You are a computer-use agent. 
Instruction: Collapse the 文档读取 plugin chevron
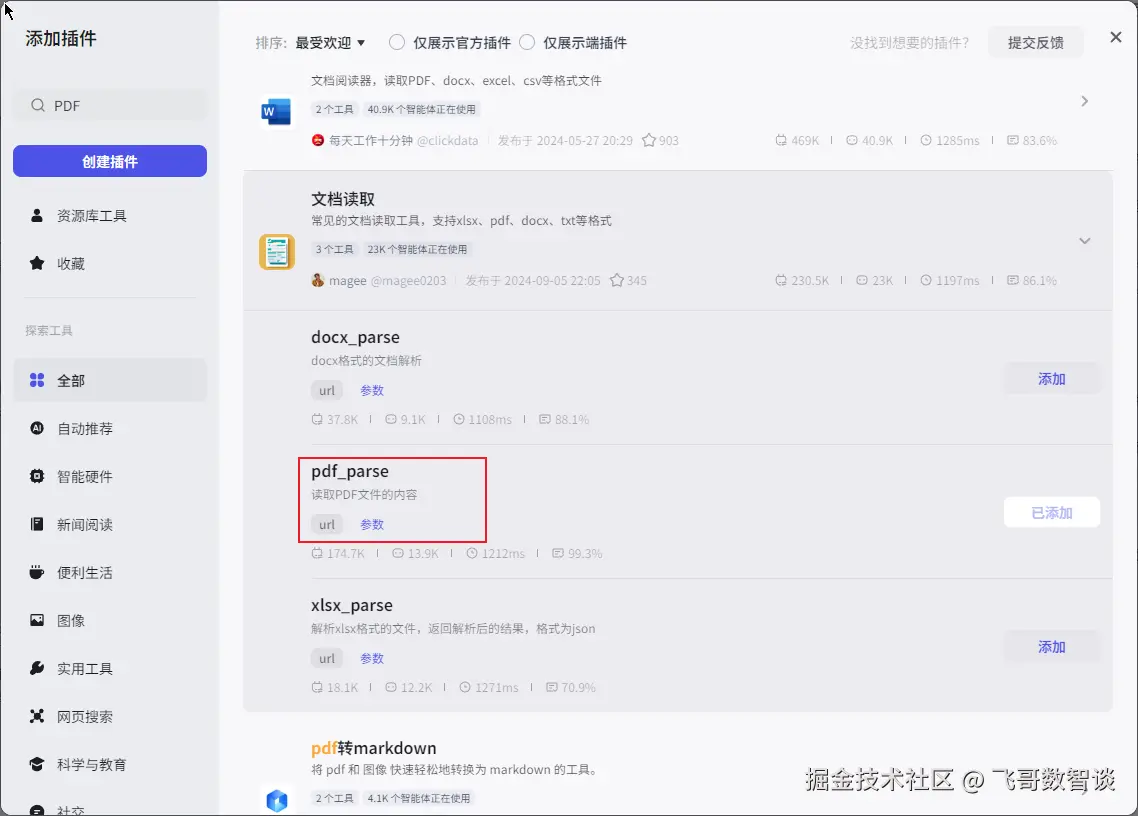tap(1085, 241)
